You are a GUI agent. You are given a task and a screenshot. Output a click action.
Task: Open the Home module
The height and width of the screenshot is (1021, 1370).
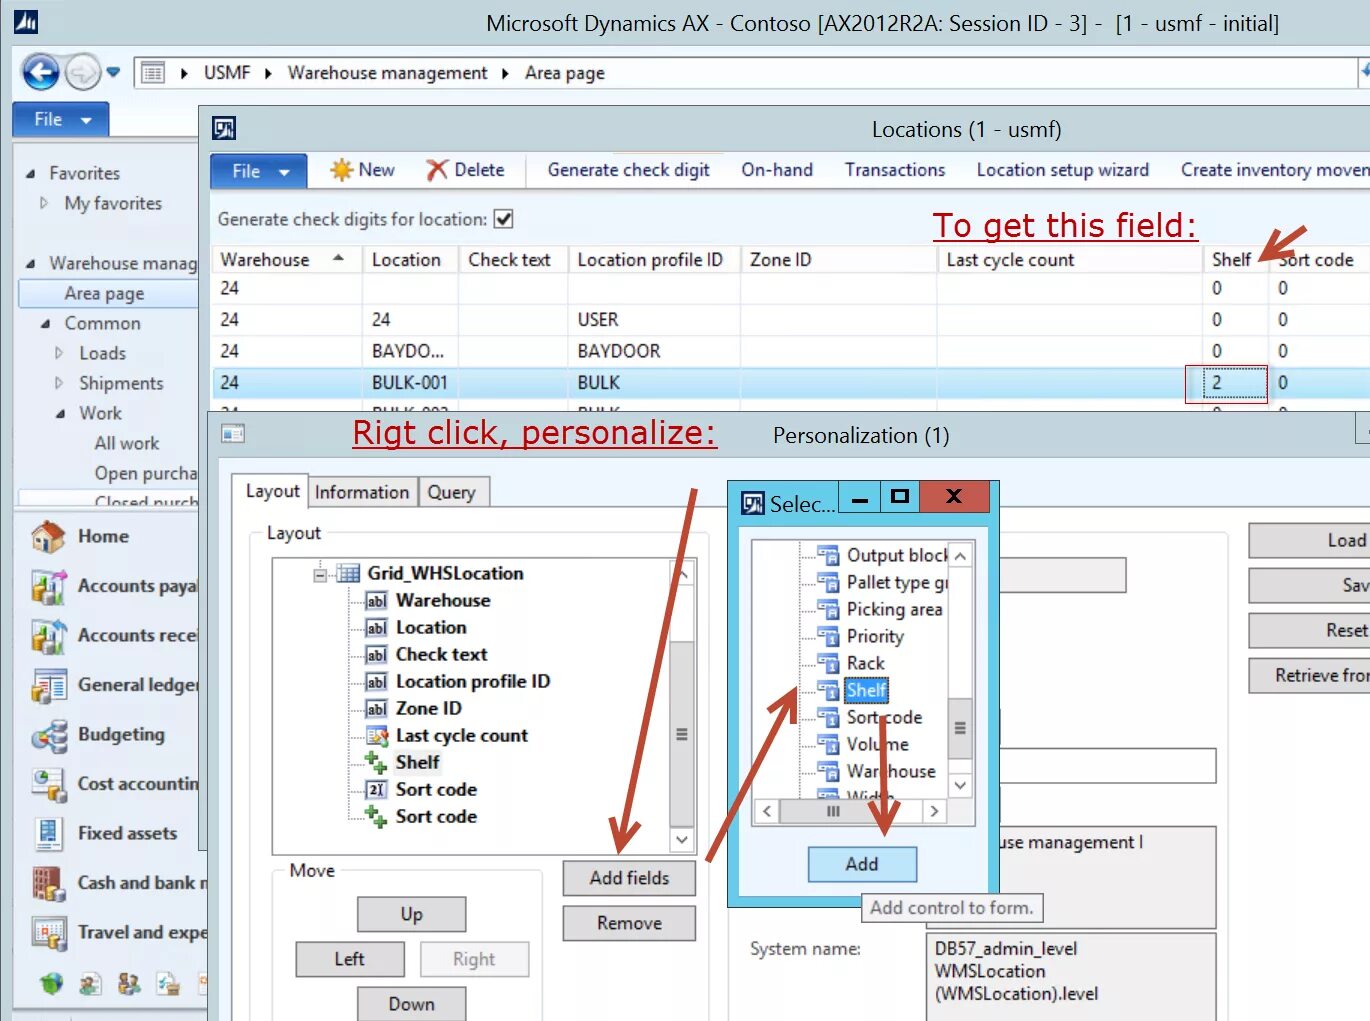103,536
